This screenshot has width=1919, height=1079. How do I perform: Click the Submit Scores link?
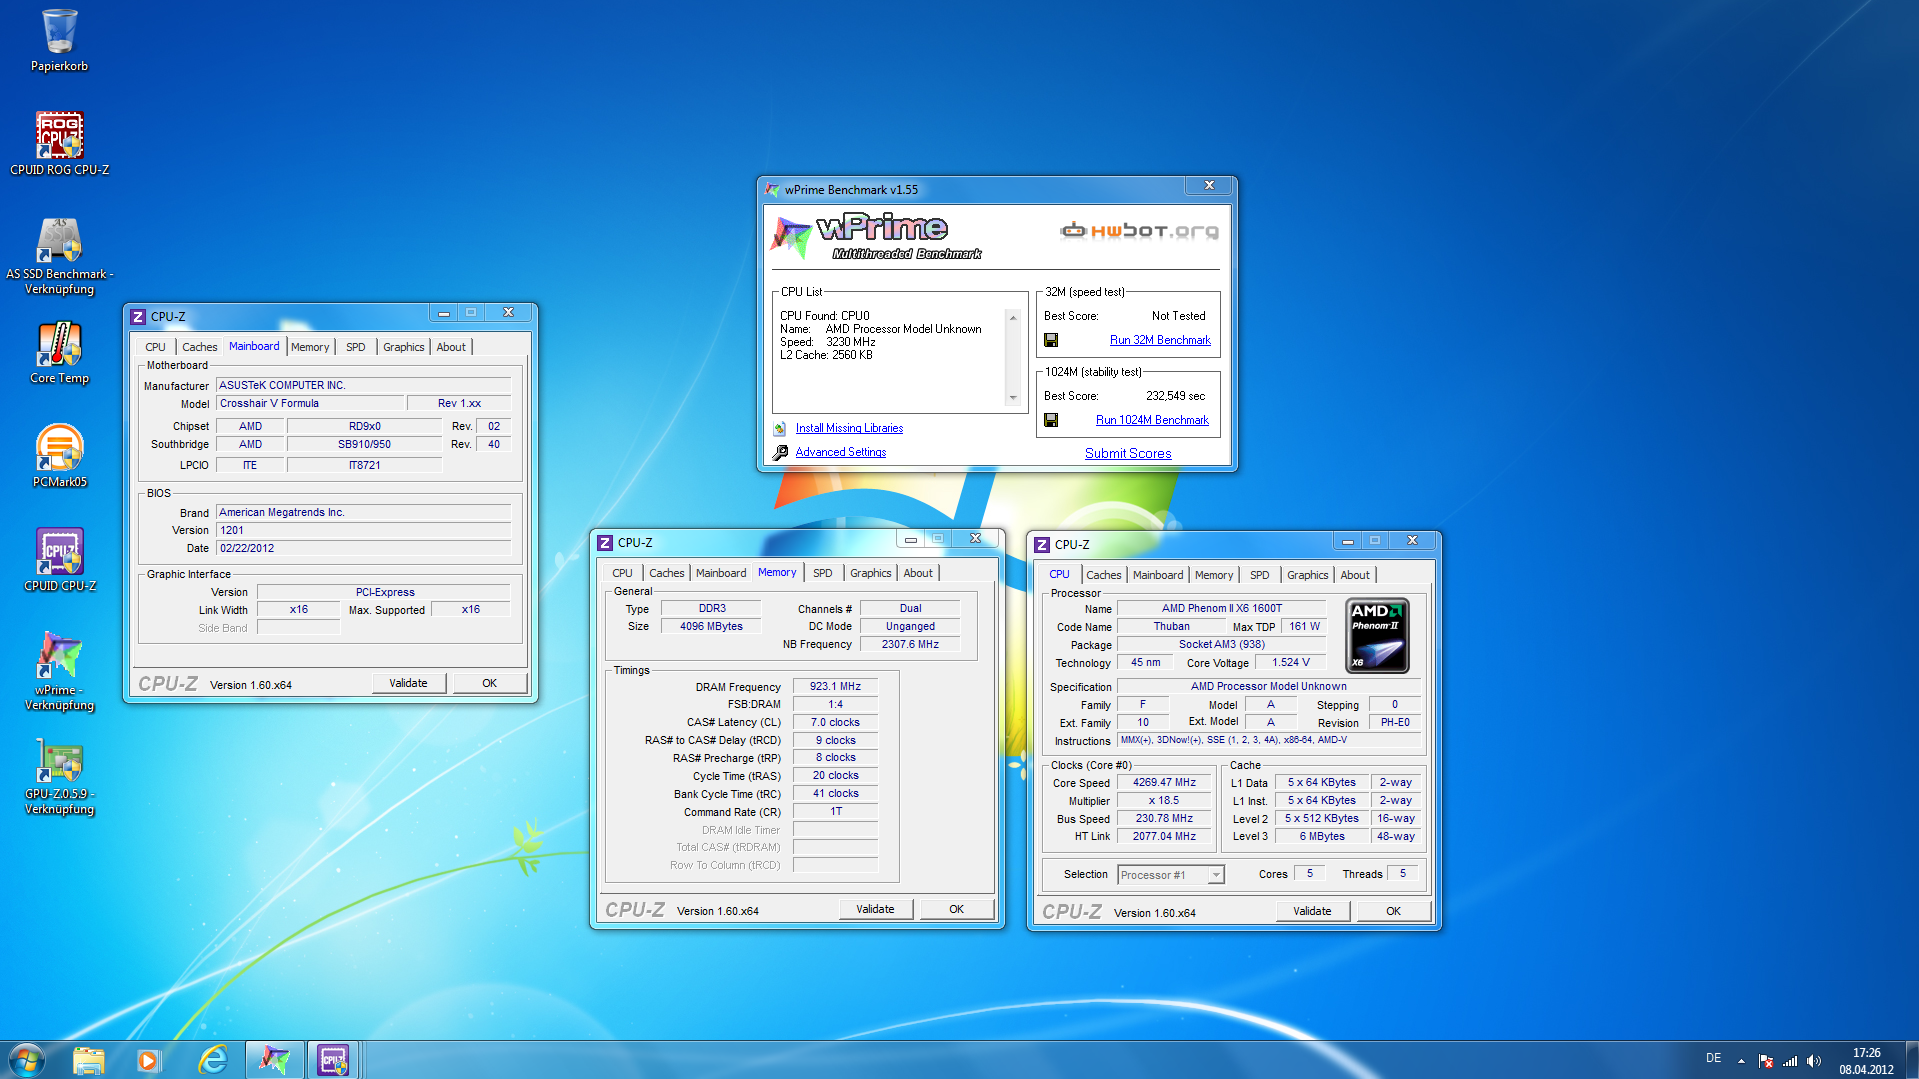[x=1128, y=453]
